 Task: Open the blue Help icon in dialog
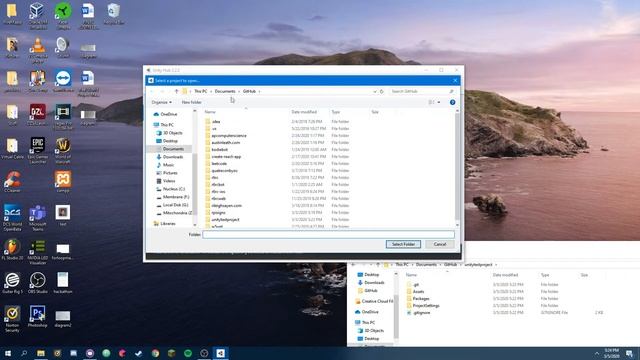(452, 102)
